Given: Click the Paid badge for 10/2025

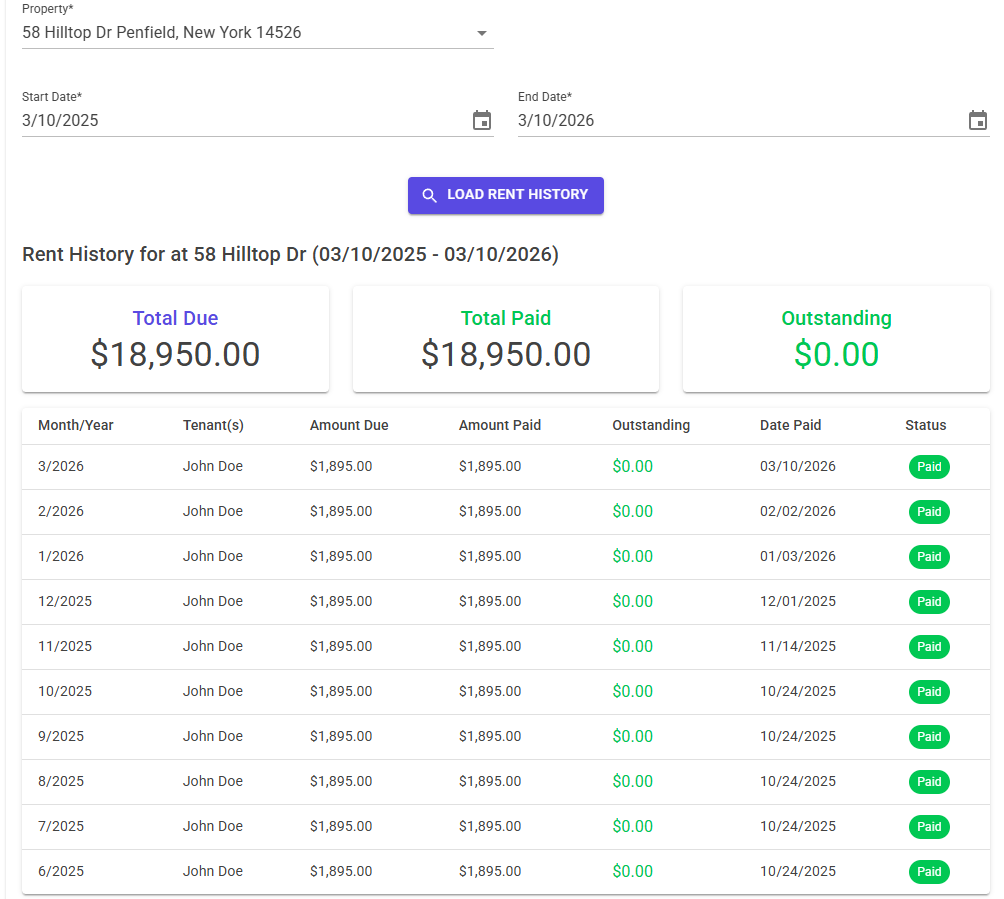Looking at the screenshot, I should (x=929, y=691).
